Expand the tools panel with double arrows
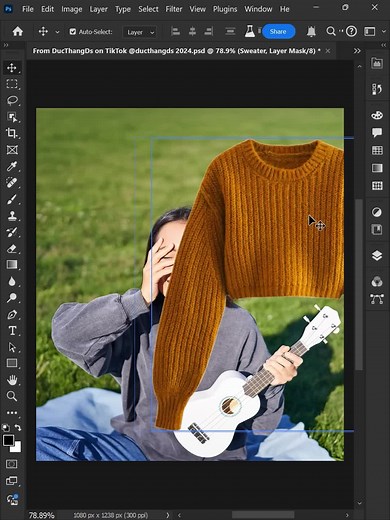Image resolution: width=390 pixels, height=520 pixels. 6,45
